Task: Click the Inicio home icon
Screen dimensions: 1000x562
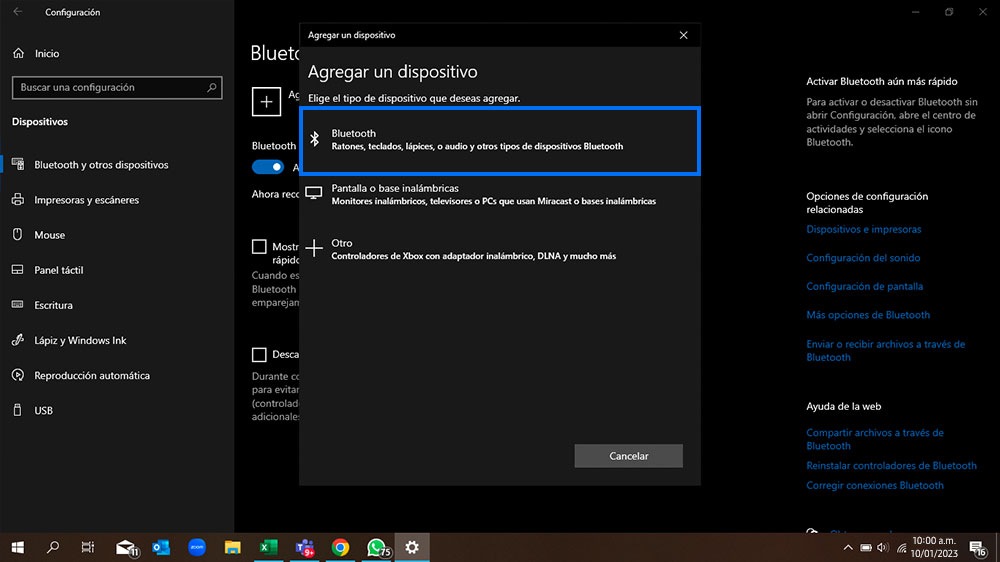Action: pos(17,54)
